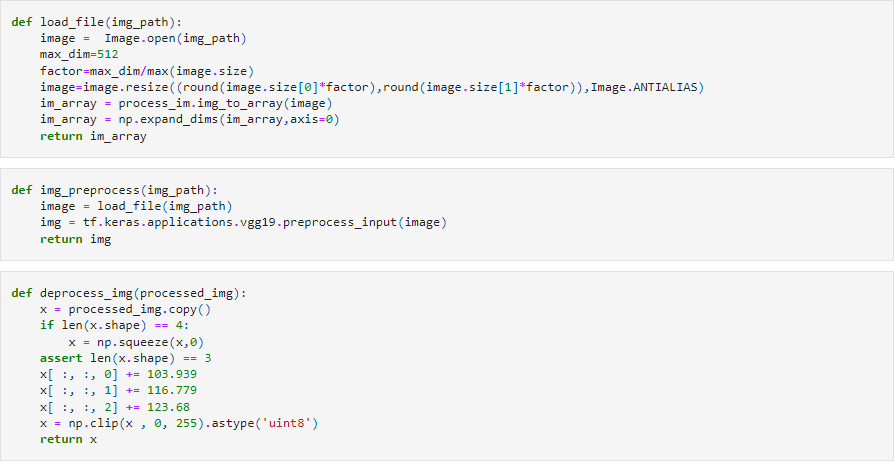Screen dimensions: 894x462
Task: Click the assert len(x.shape) == 3 line
Action: pyautogui.click(x=125, y=357)
